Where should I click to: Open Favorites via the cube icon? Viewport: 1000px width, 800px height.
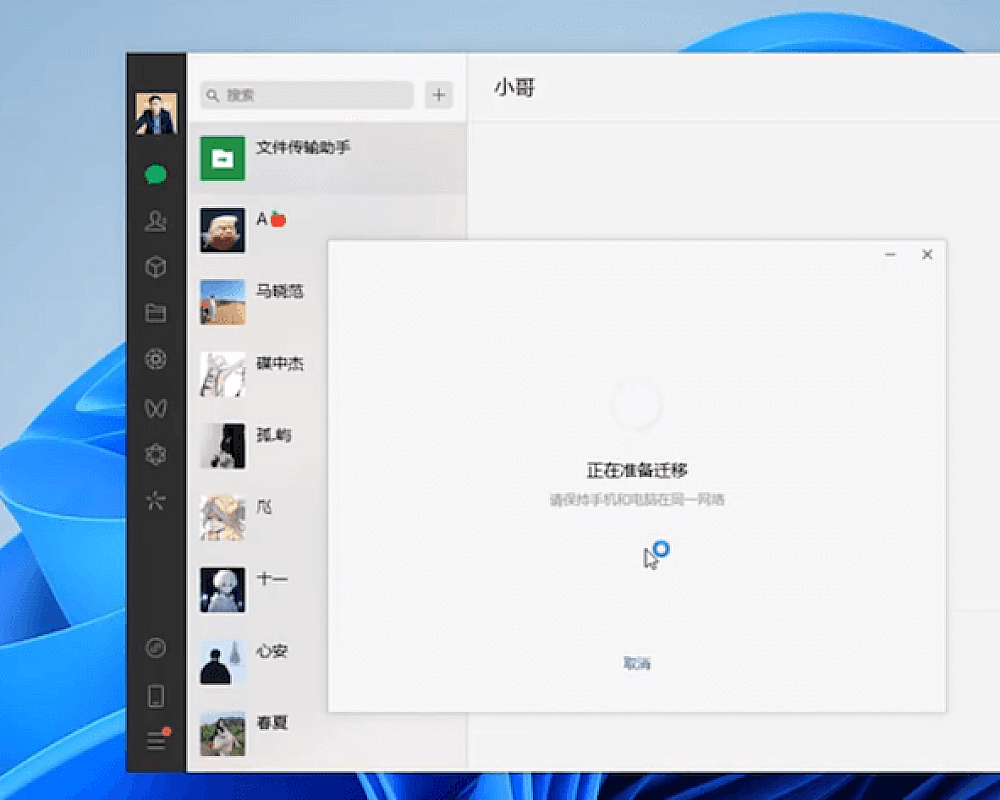(x=155, y=267)
